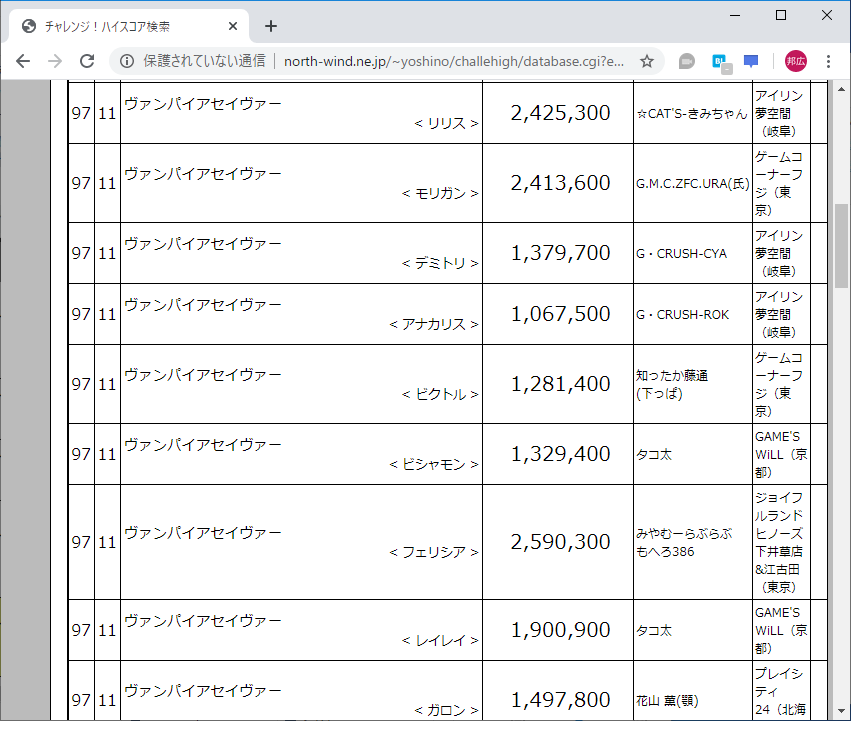Click the character name < デミトリ >
Image resolution: width=851 pixels, height=736 pixels.
point(440,263)
